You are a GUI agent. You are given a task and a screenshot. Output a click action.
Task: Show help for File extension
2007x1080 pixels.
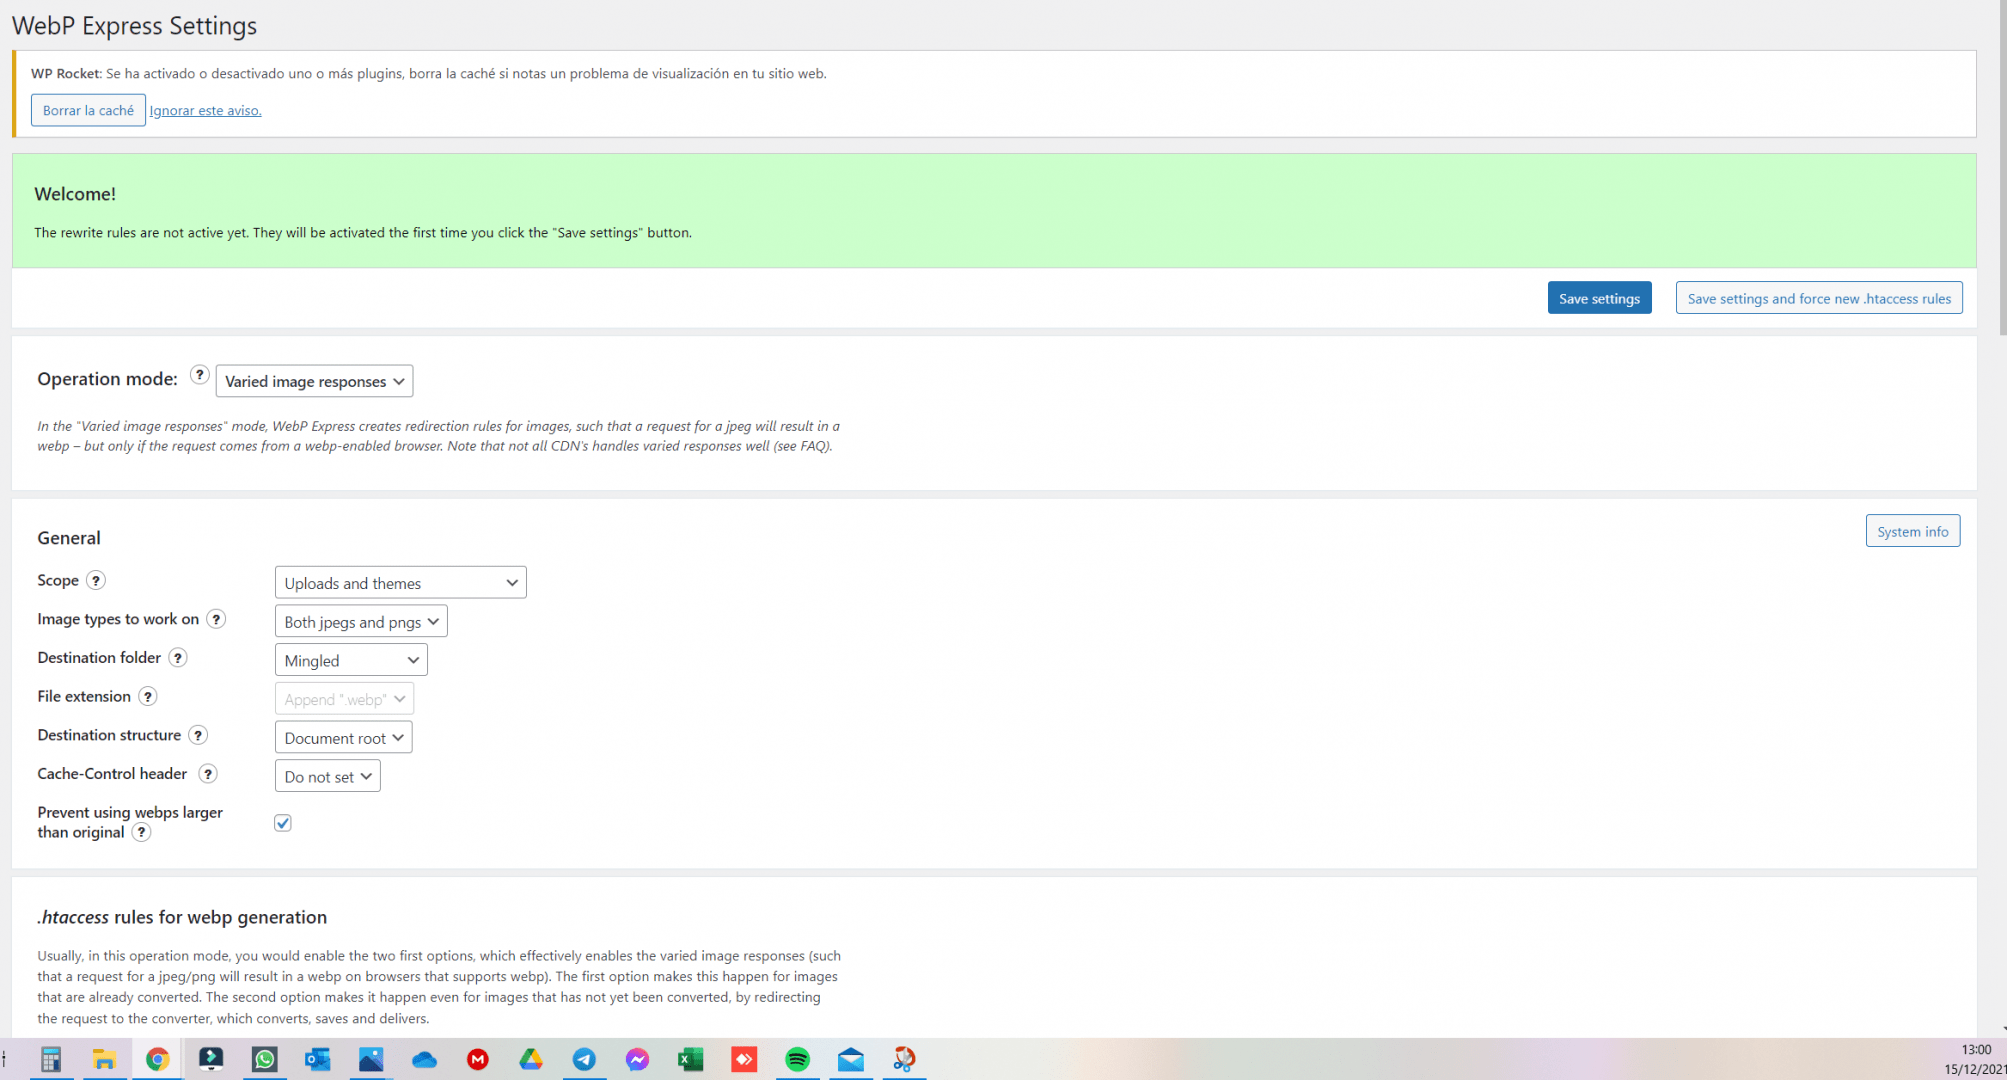(148, 696)
